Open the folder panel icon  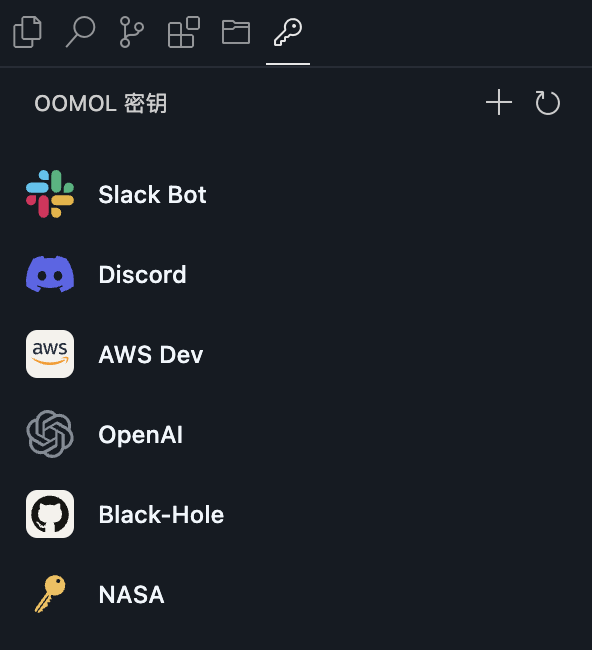(236, 32)
